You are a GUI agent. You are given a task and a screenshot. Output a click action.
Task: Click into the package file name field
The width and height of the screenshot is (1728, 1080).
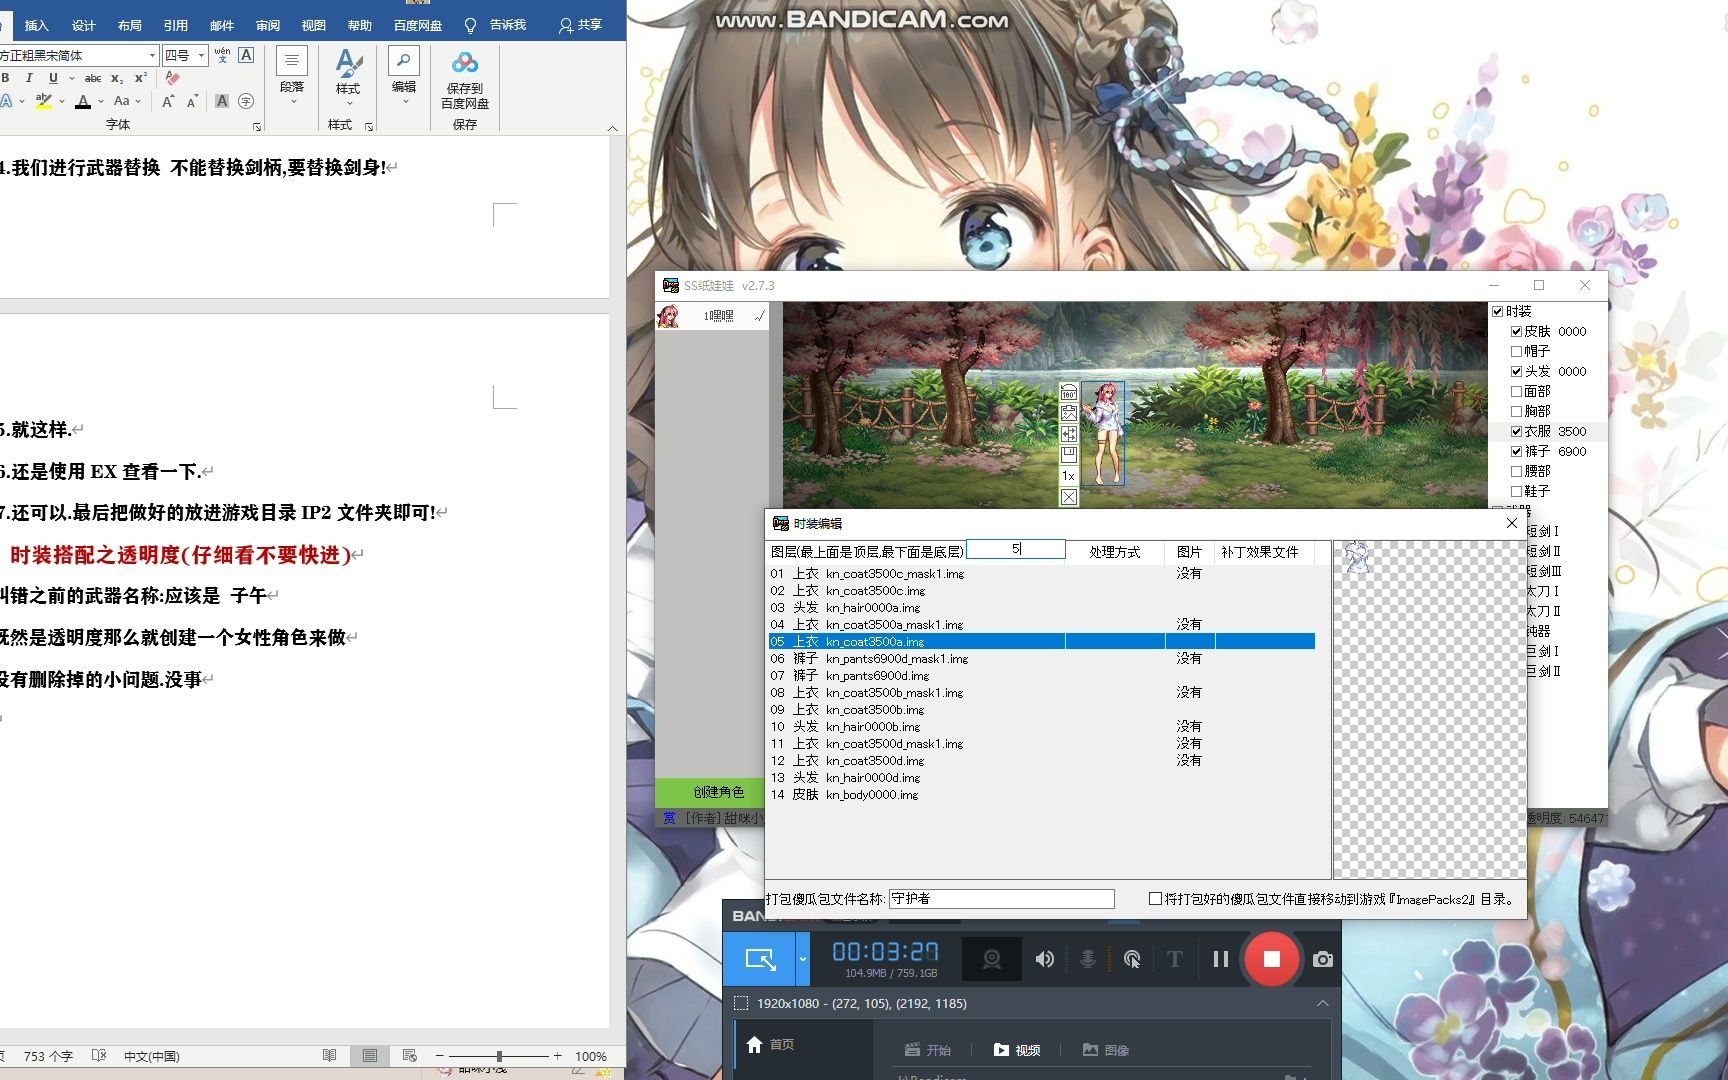click(1001, 899)
